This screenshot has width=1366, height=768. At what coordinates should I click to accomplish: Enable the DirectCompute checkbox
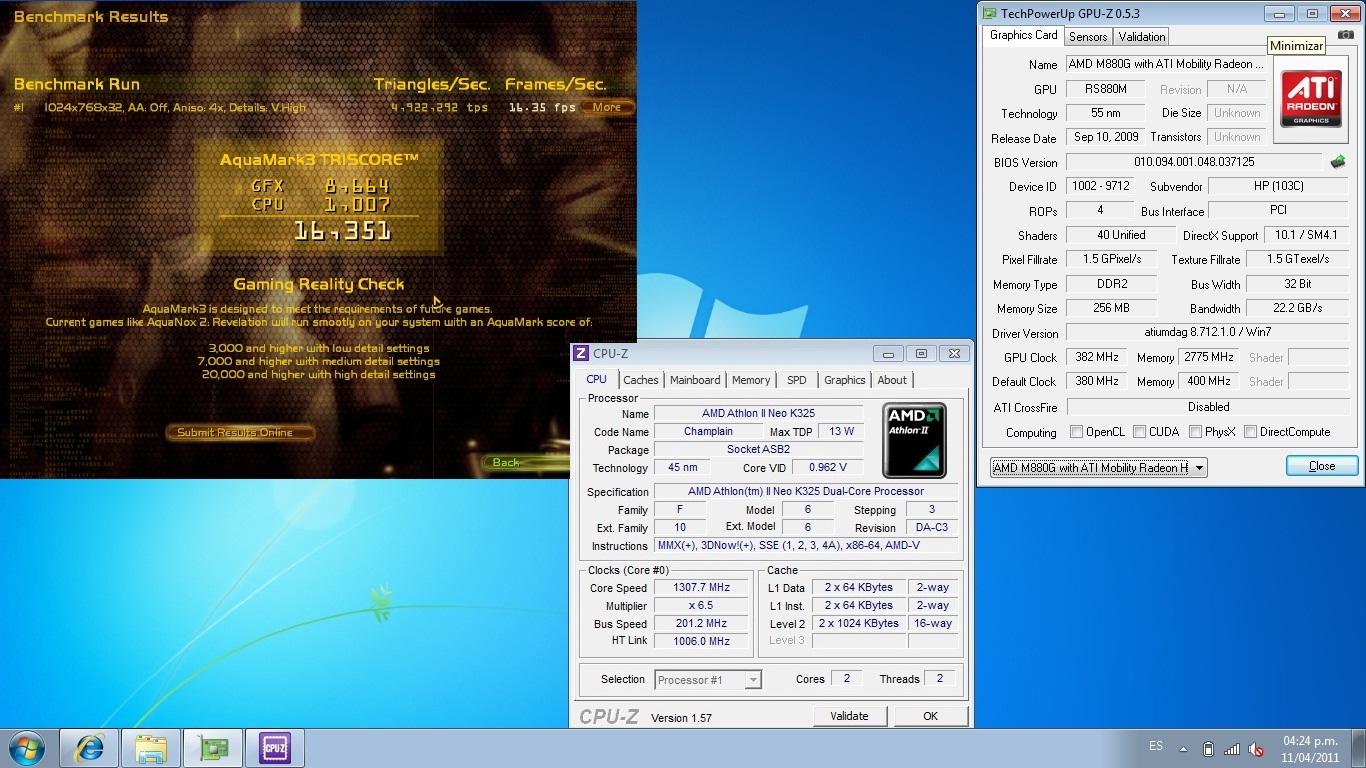pyautogui.click(x=1251, y=432)
